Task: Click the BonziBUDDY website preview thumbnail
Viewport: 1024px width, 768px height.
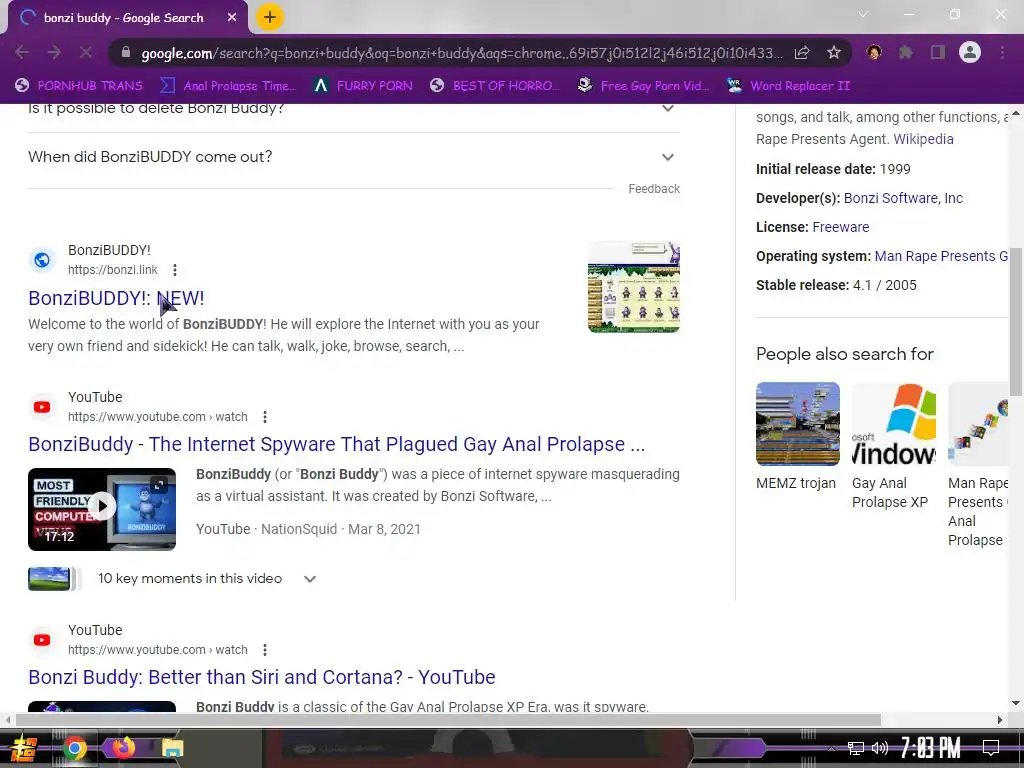Action: pos(633,287)
